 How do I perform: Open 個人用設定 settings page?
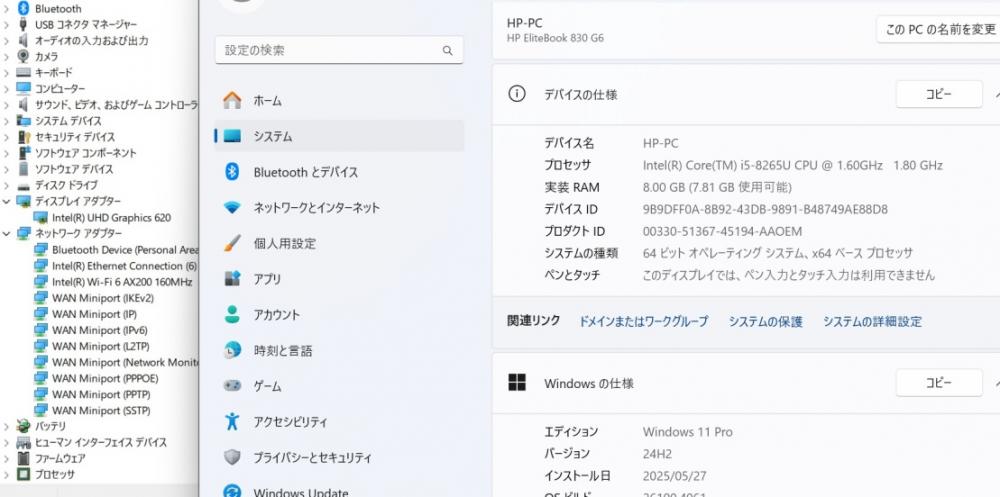point(339,243)
